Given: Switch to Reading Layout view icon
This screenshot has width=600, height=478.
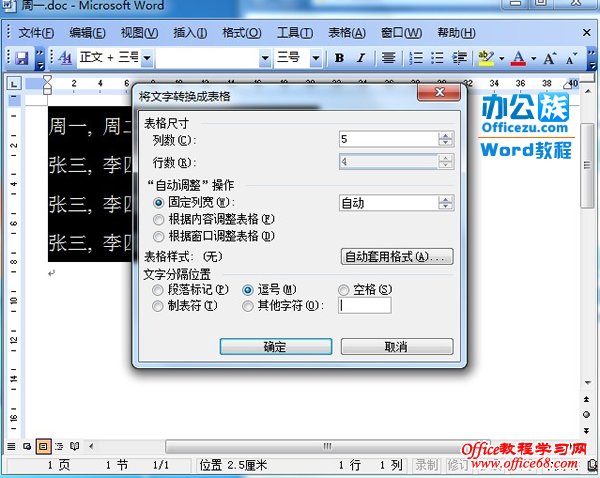Looking at the screenshot, I should [75, 446].
